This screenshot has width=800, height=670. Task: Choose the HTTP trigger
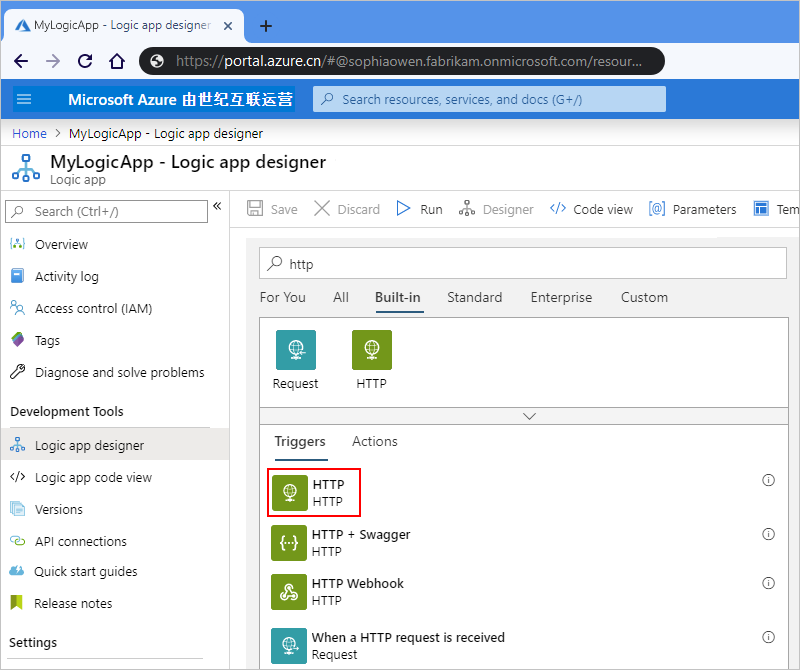click(x=314, y=492)
